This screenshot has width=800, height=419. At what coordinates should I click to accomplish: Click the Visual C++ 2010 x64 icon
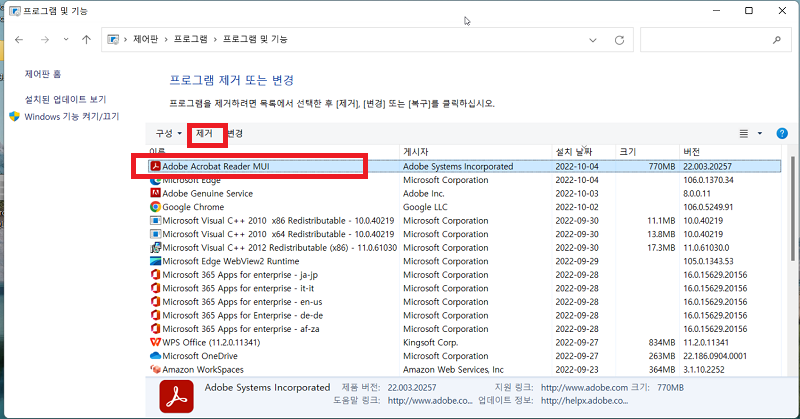[156, 234]
